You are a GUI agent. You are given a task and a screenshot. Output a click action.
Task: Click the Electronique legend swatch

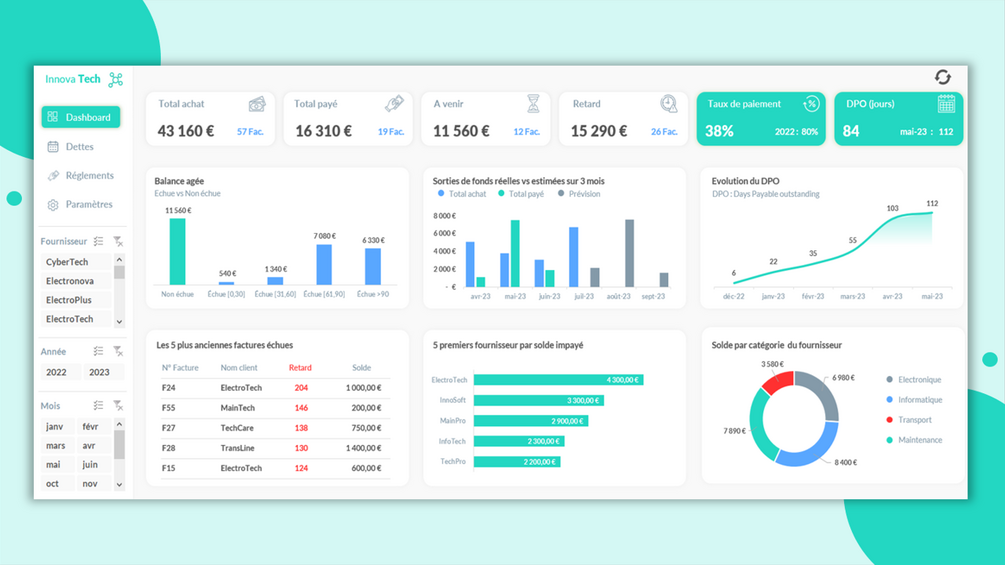889,380
